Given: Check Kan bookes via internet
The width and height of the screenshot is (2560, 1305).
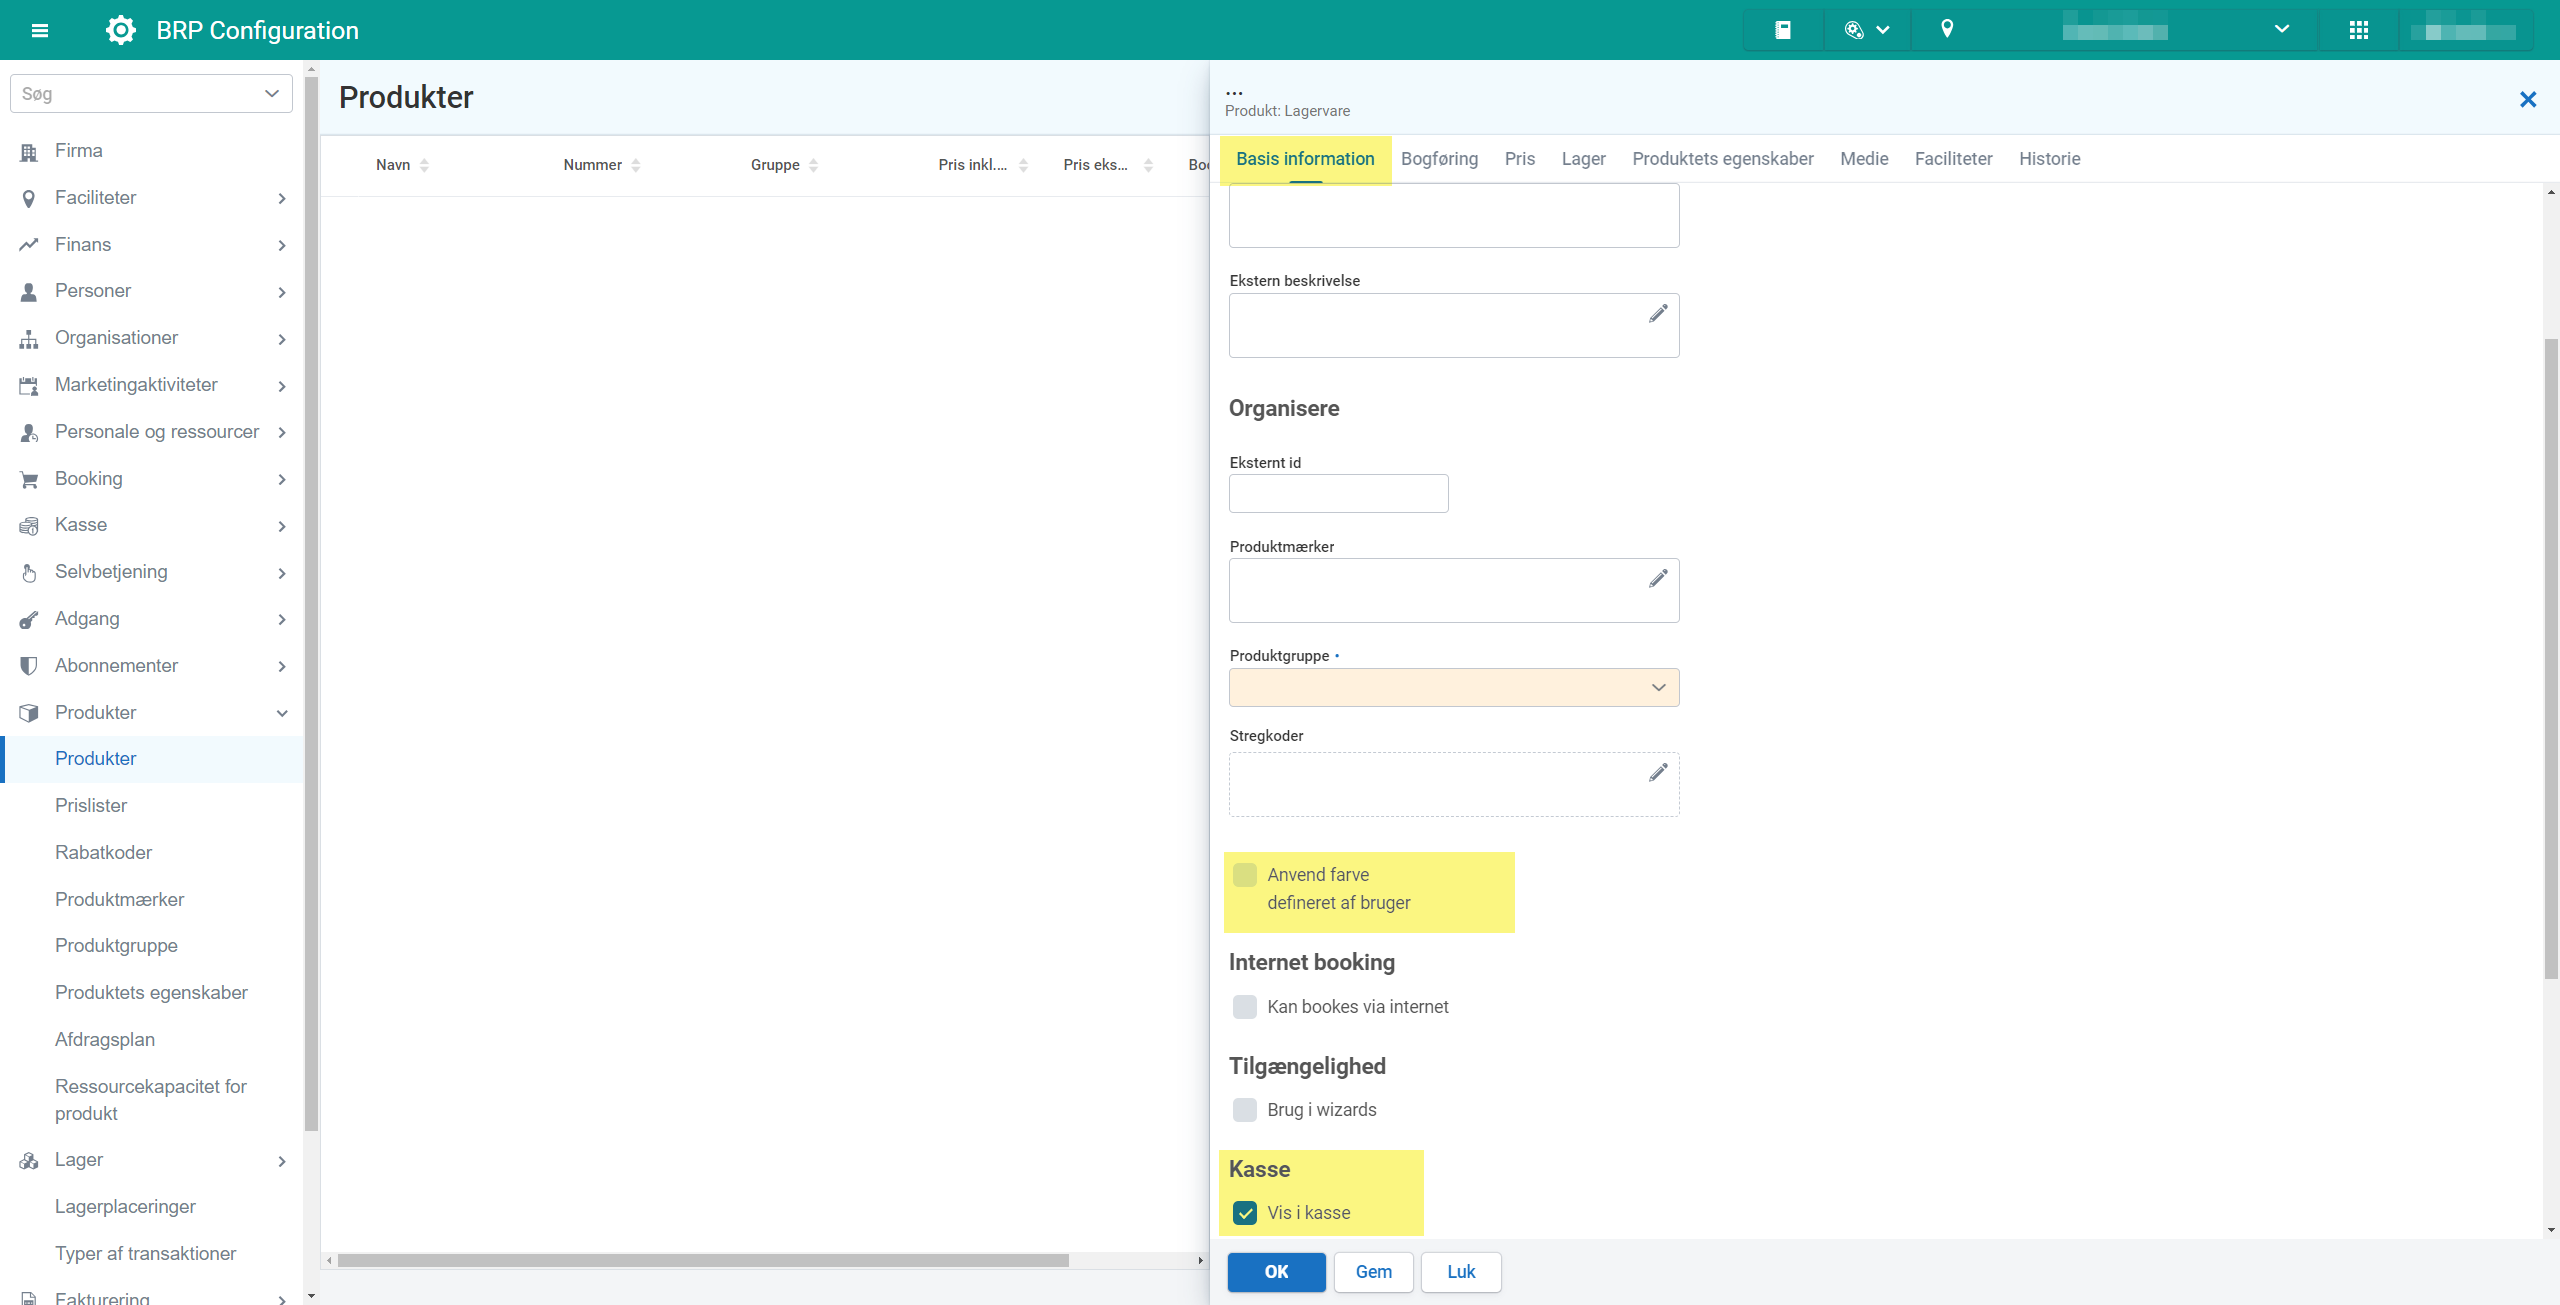Looking at the screenshot, I should 1245,1007.
